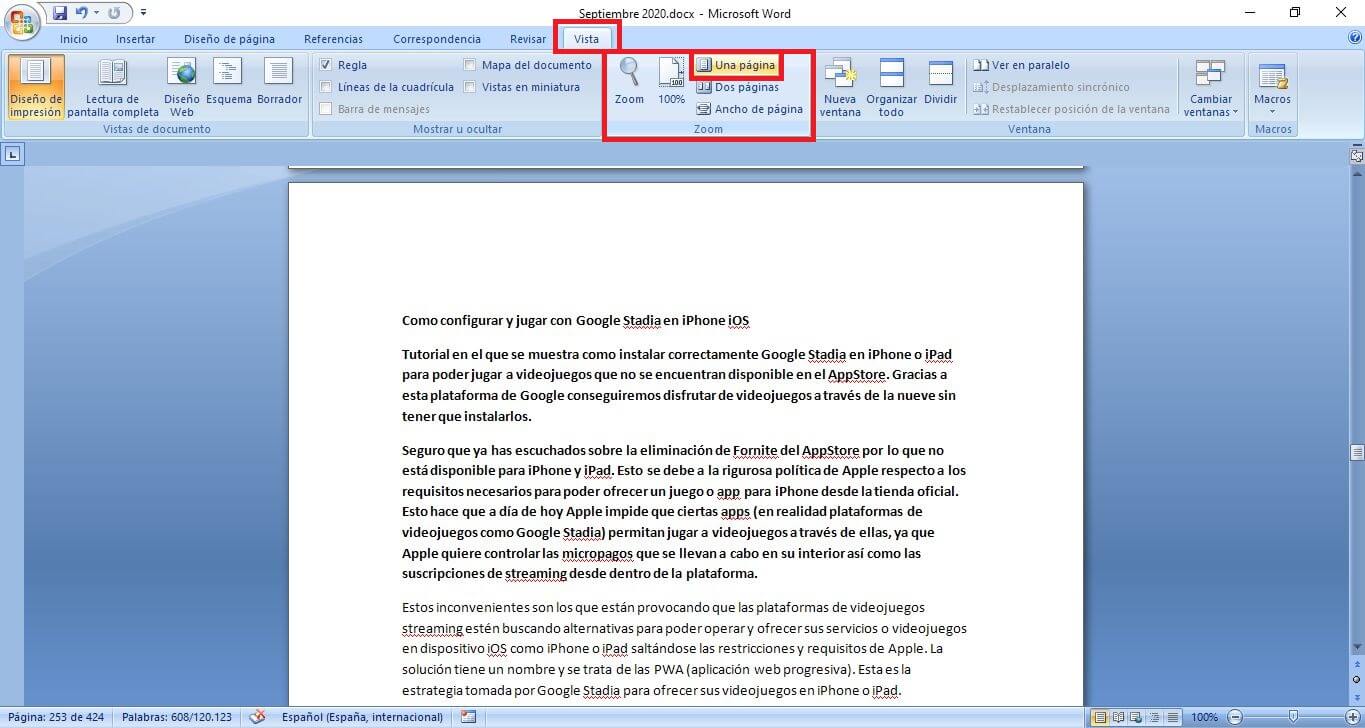Toggle ruler button above vertical scrollbar
This screenshot has width=1365, height=728.
click(1356, 154)
